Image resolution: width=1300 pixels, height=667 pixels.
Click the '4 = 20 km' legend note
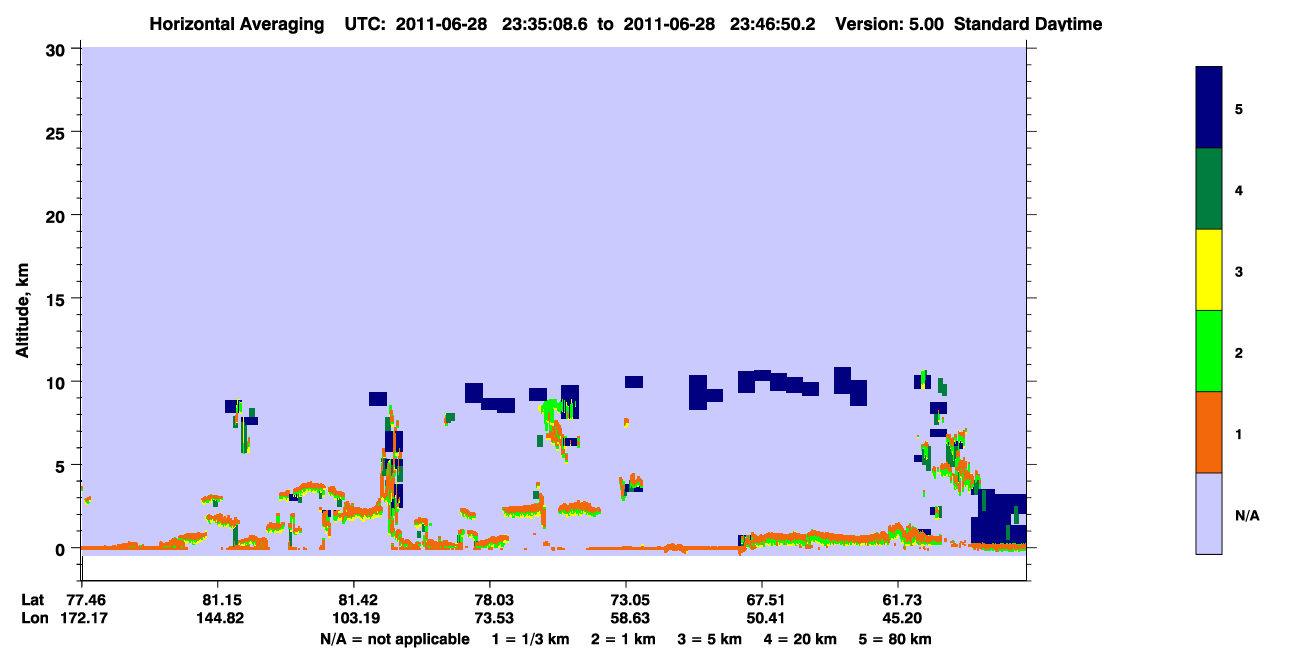click(x=800, y=639)
